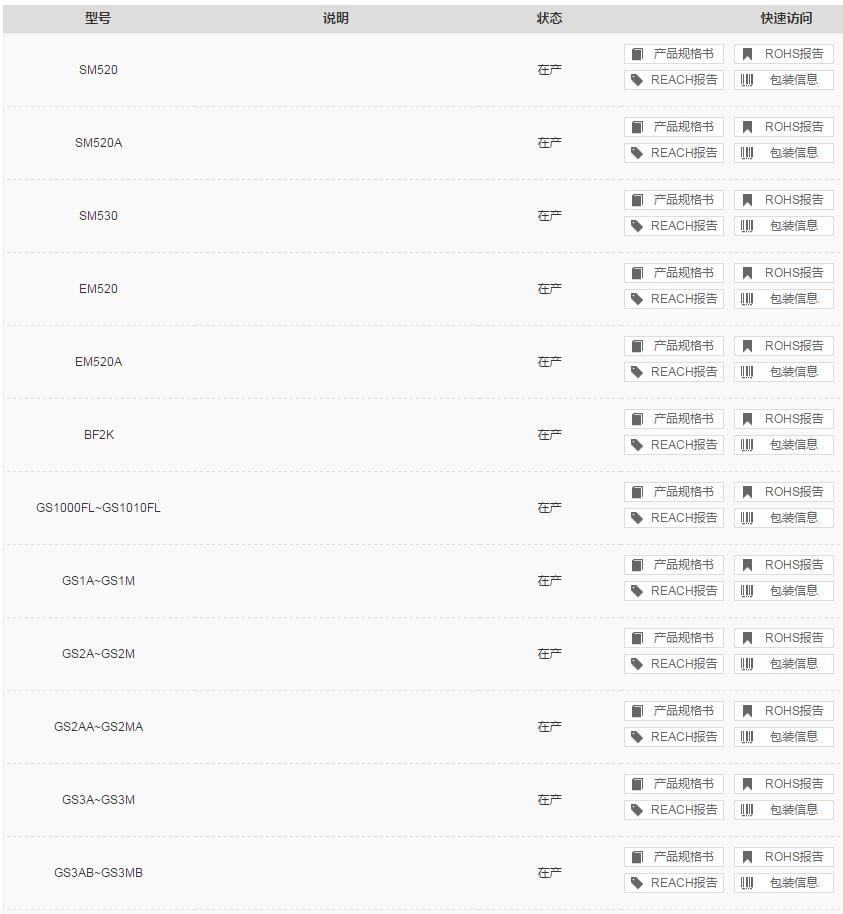Click the 快速访问 column header
Screen dimensions: 843x914
[786, 18]
